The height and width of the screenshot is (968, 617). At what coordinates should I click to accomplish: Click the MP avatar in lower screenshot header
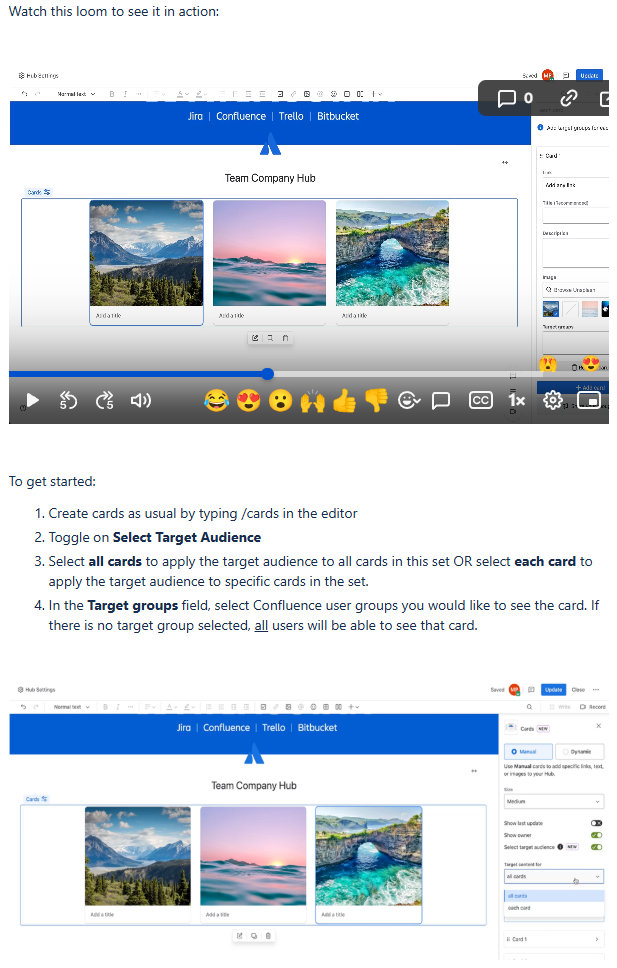click(x=514, y=690)
